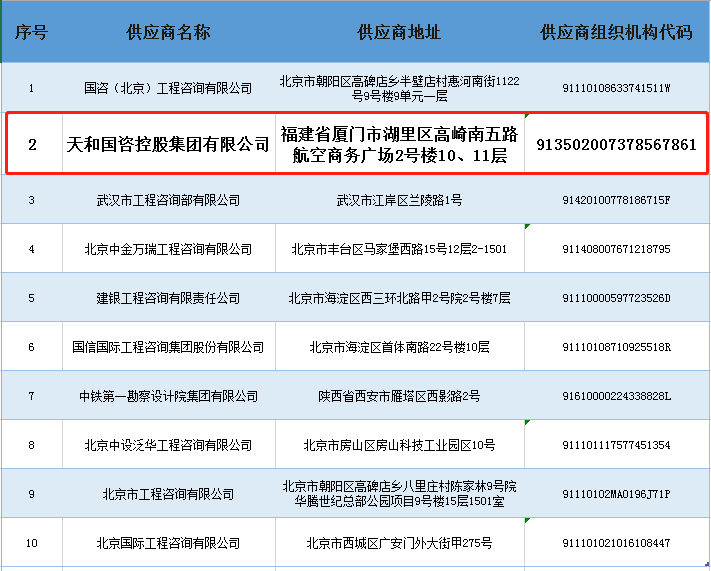Select cell 国信国际工程咨询集团股份有限公司
This screenshot has height=571, width=711.
[x=169, y=347]
